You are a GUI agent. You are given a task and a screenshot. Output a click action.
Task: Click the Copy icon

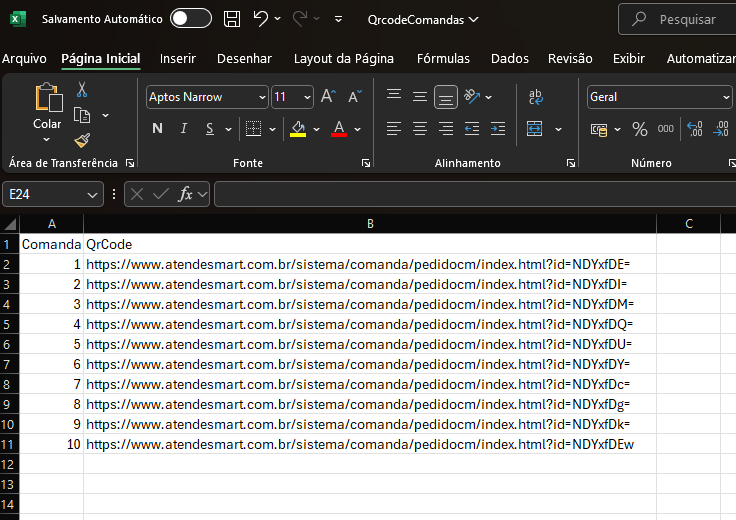82,115
